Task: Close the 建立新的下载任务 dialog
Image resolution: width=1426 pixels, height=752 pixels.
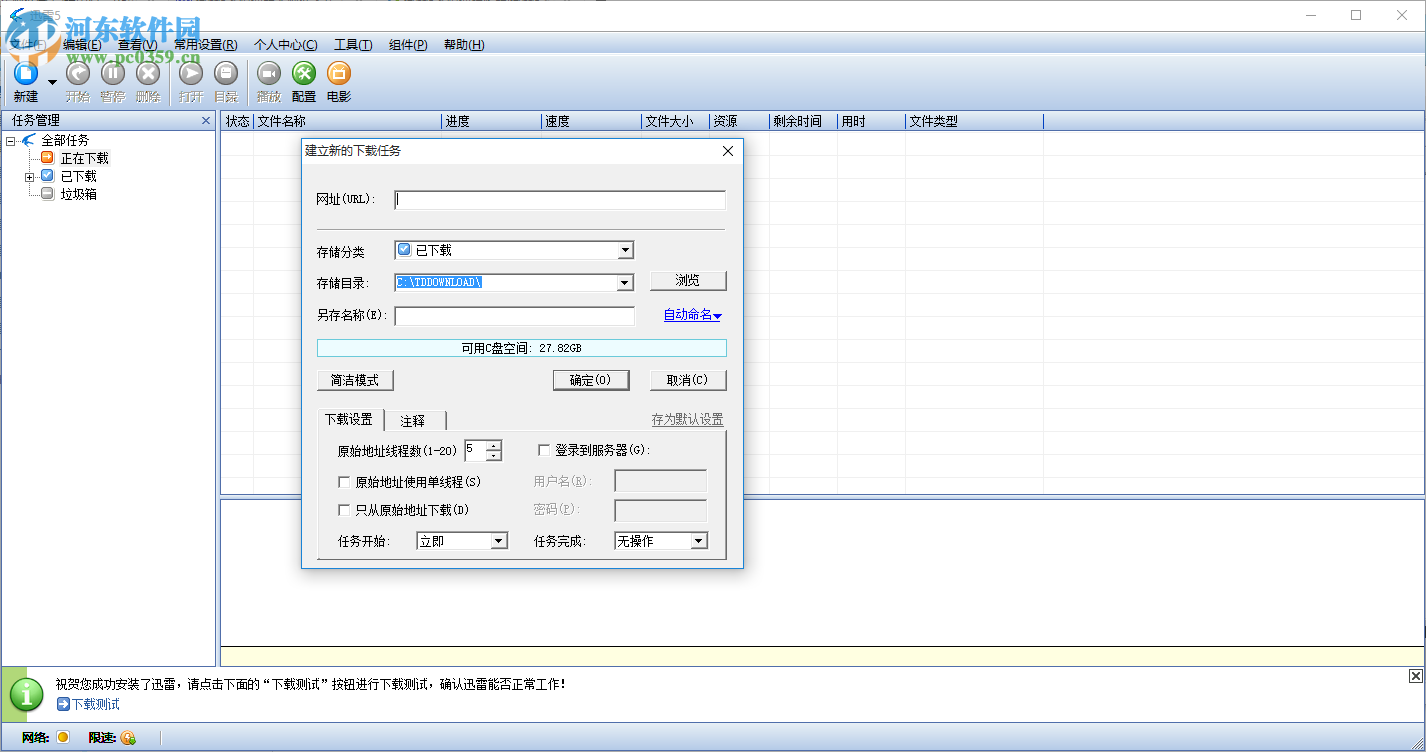Action: (728, 151)
